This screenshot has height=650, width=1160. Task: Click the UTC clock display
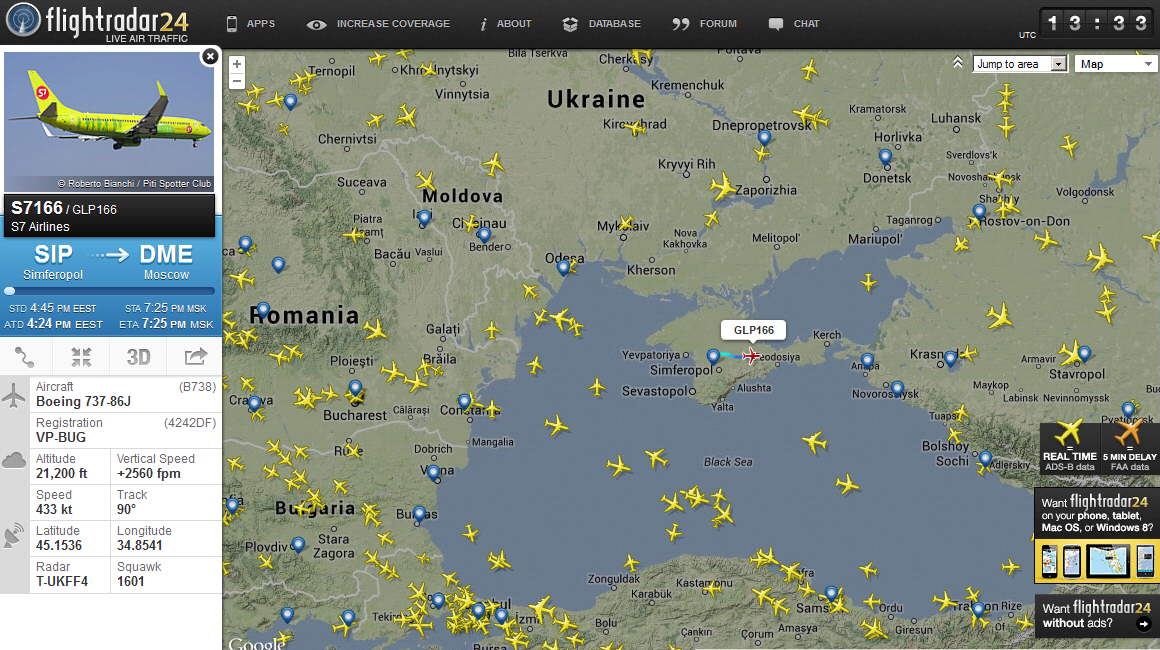click(1097, 24)
